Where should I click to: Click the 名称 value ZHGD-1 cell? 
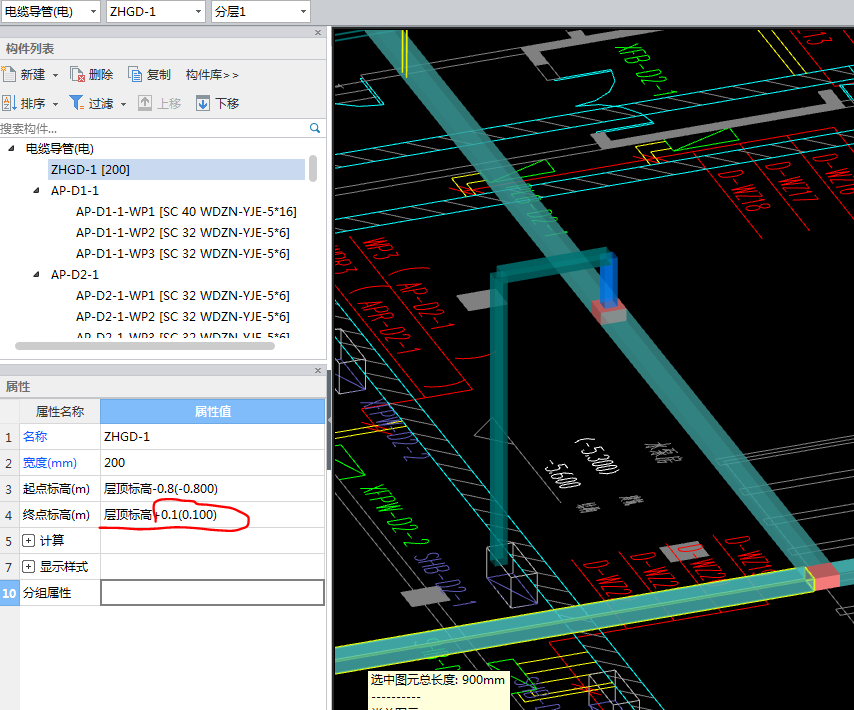coord(212,437)
